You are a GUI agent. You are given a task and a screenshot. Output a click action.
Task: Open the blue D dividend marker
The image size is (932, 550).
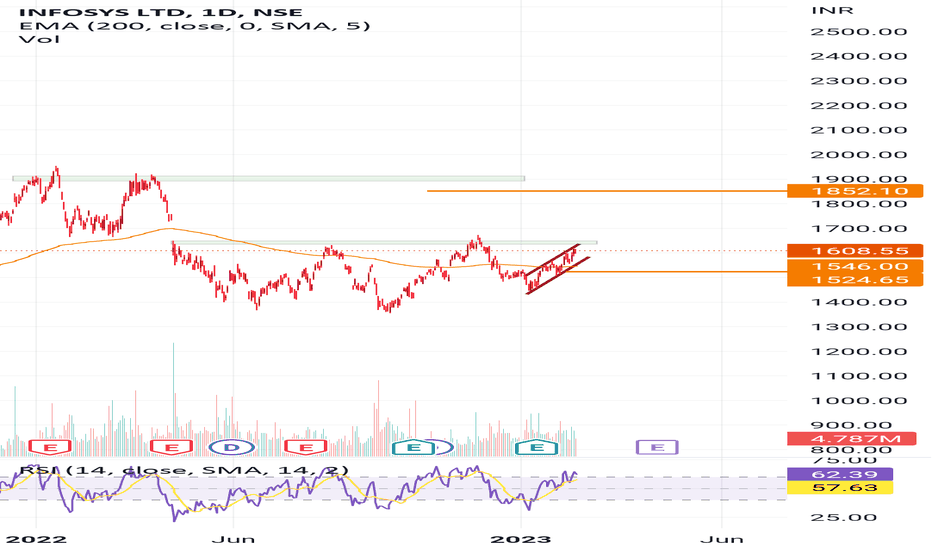(x=232, y=447)
